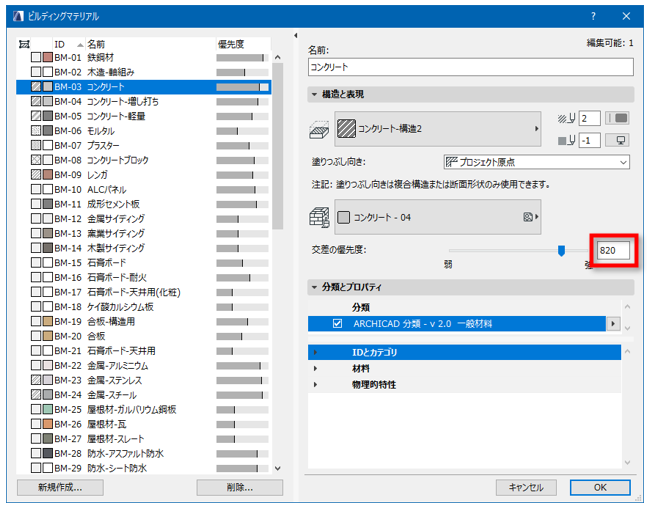This screenshot has width=653, height=512.
Task: Select the BM-29 防水-シート防水 row
Action: (144, 468)
